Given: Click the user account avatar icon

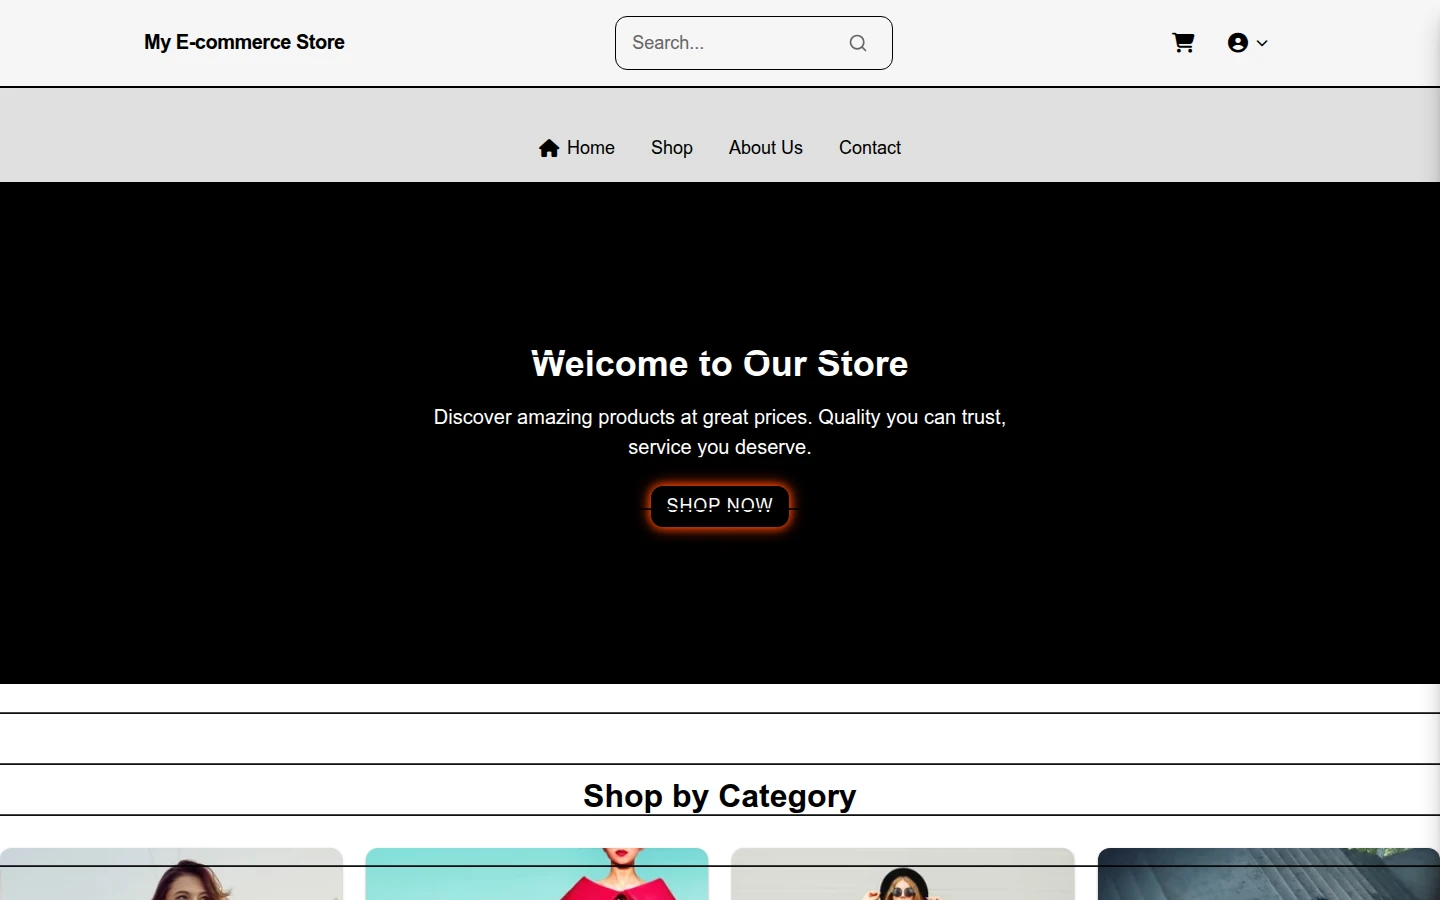Looking at the screenshot, I should tap(1238, 43).
